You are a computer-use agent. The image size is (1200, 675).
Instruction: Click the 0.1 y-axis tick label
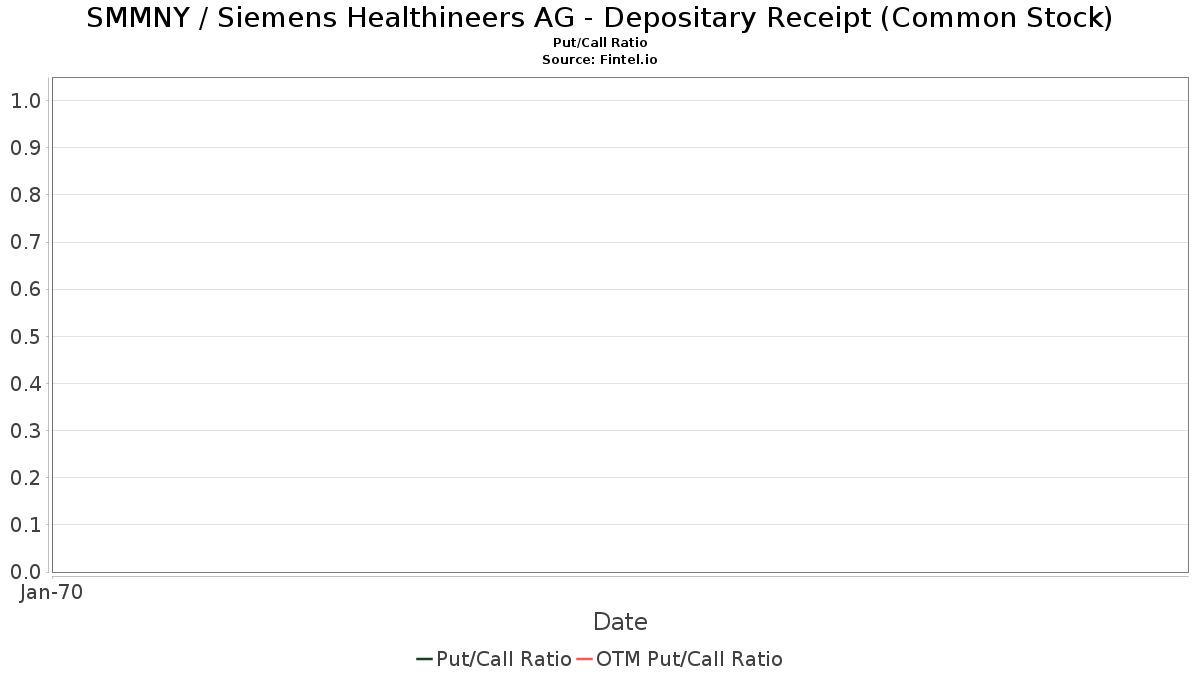(25, 525)
